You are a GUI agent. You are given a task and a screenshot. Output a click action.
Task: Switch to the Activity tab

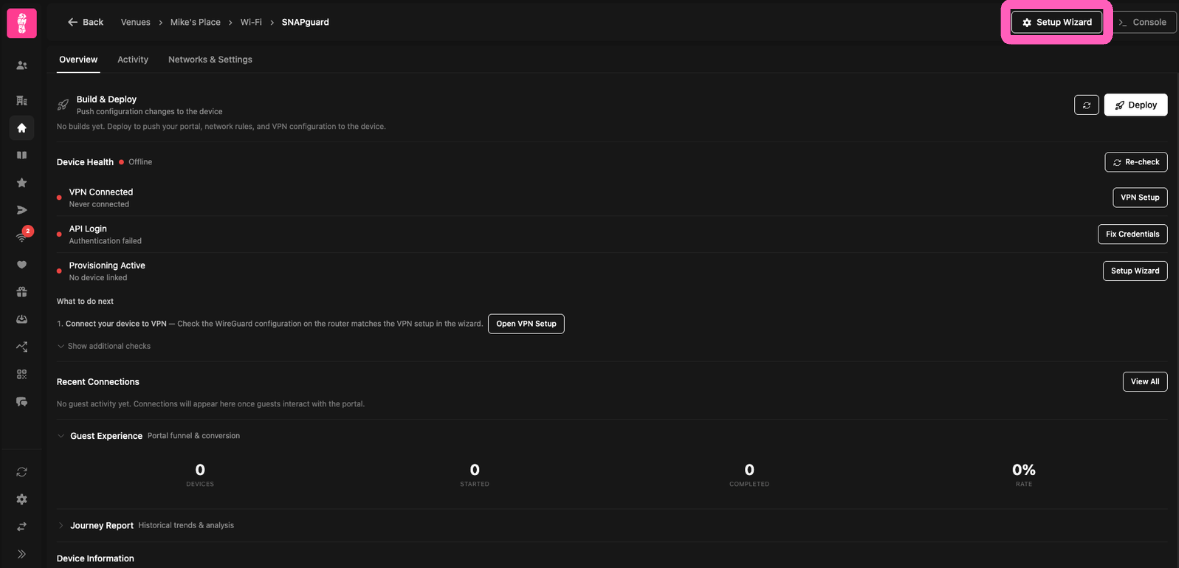pyautogui.click(x=133, y=60)
